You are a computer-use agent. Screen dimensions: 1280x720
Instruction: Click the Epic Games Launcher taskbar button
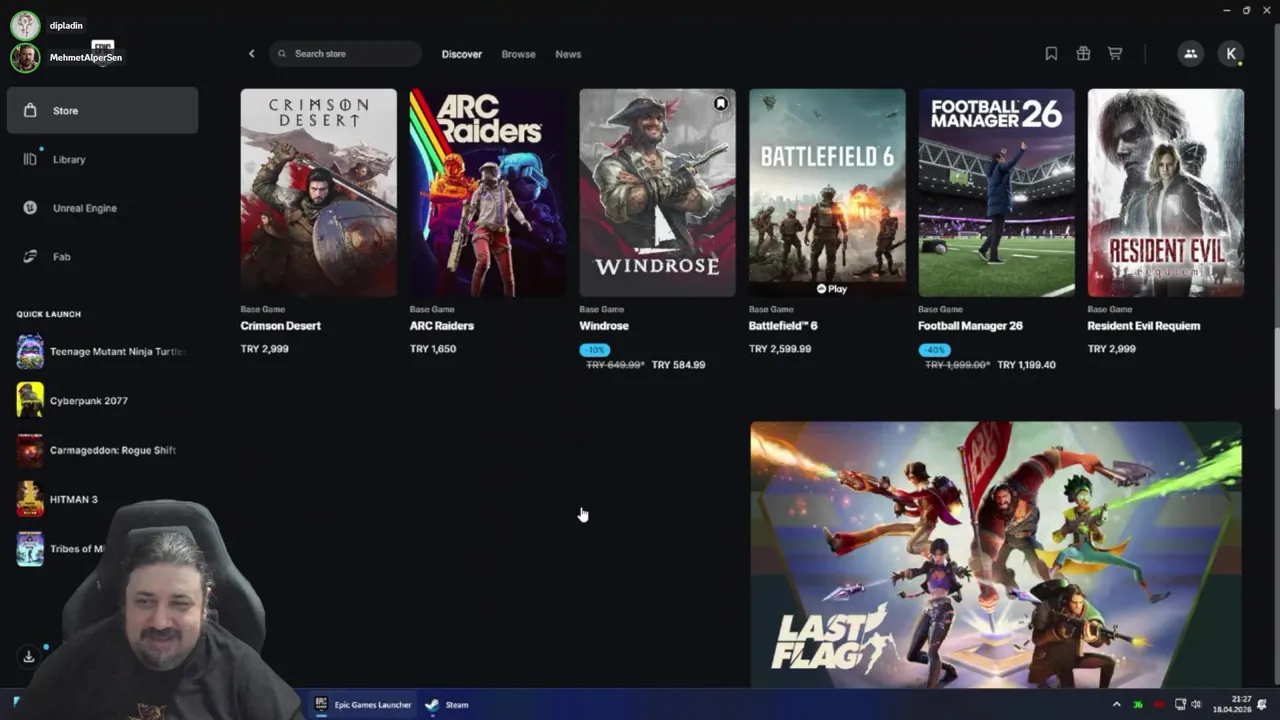pyautogui.click(x=364, y=705)
